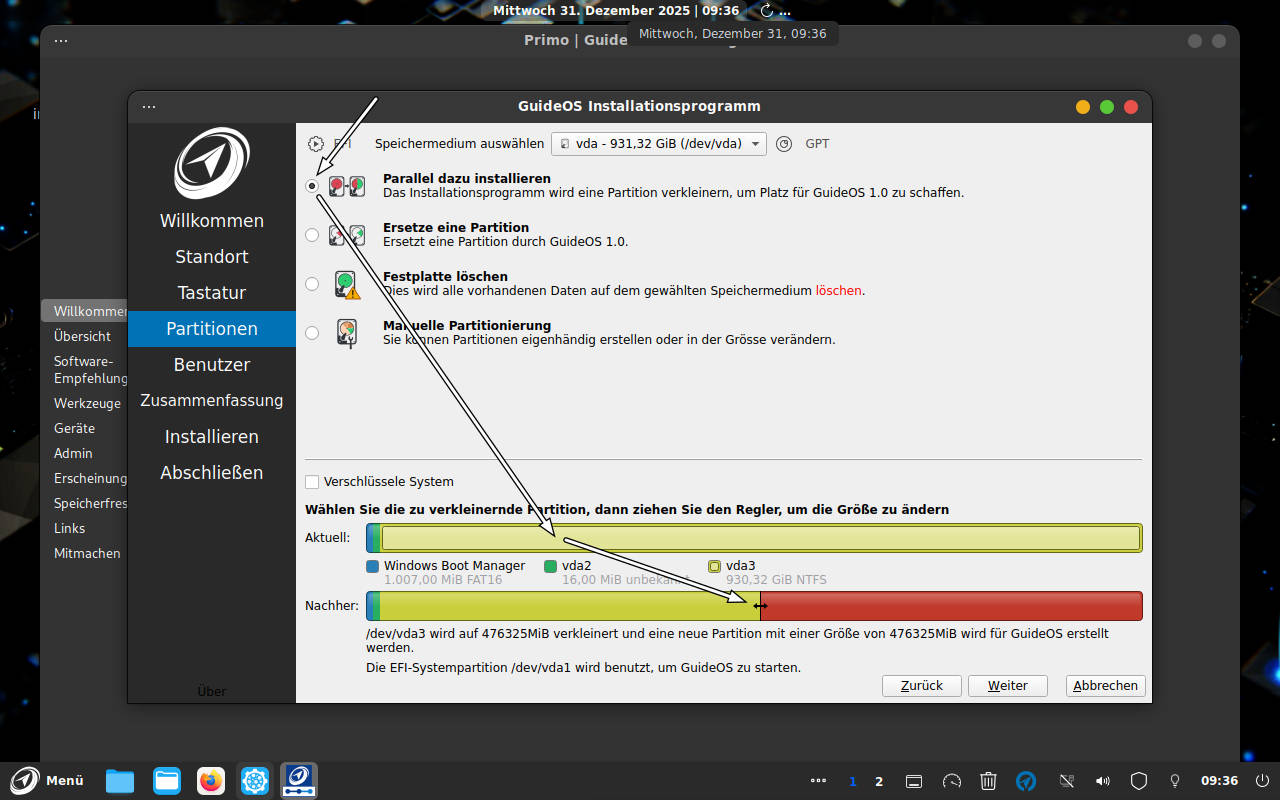Click the GPT partition table icon
The height and width of the screenshot is (800, 1280).
(784, 144)
